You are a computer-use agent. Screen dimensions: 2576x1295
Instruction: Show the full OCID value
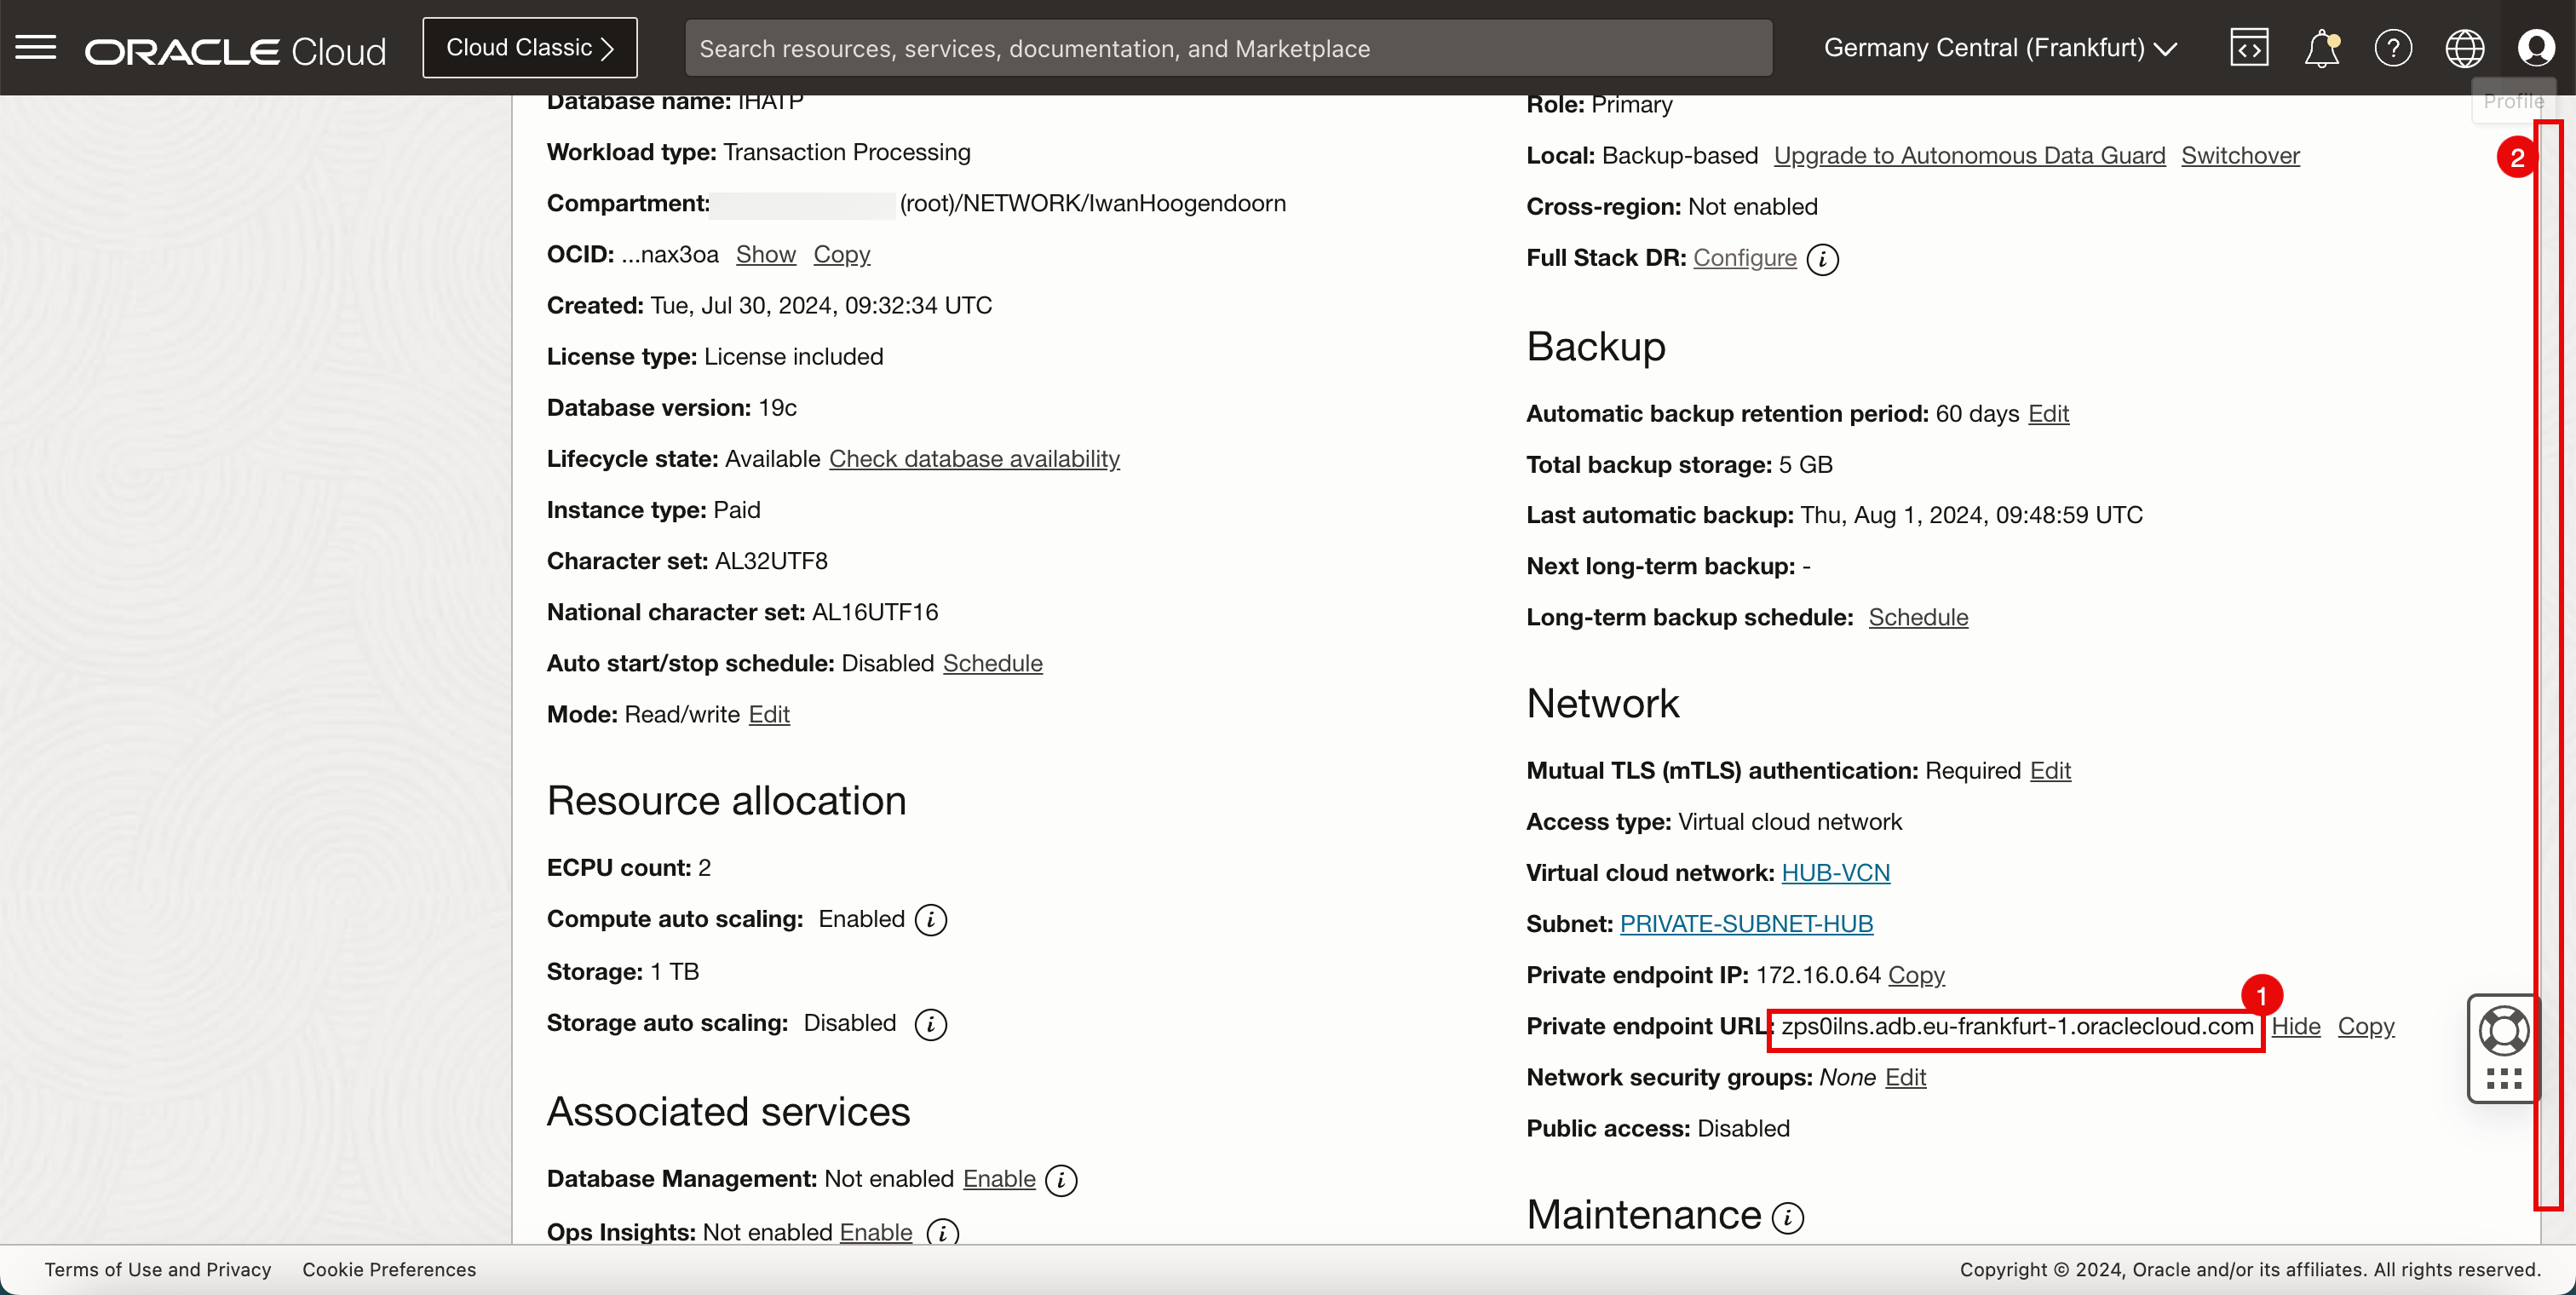765,254
